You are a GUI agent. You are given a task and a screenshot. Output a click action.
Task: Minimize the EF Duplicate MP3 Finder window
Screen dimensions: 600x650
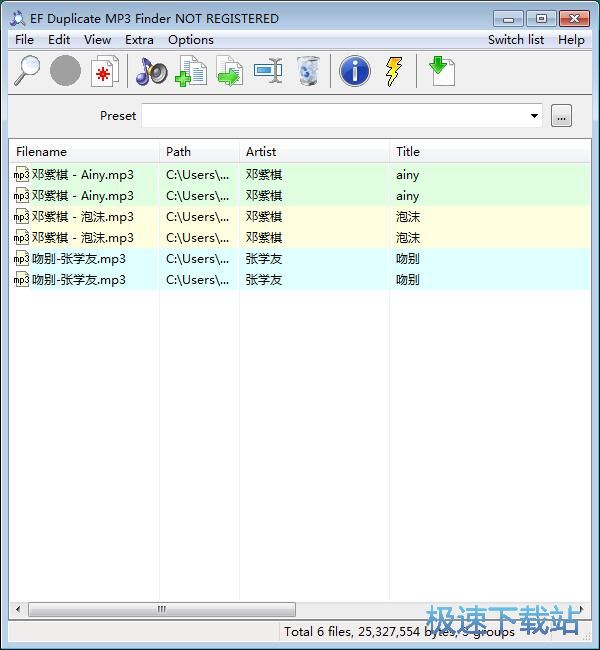coord(508,19)
